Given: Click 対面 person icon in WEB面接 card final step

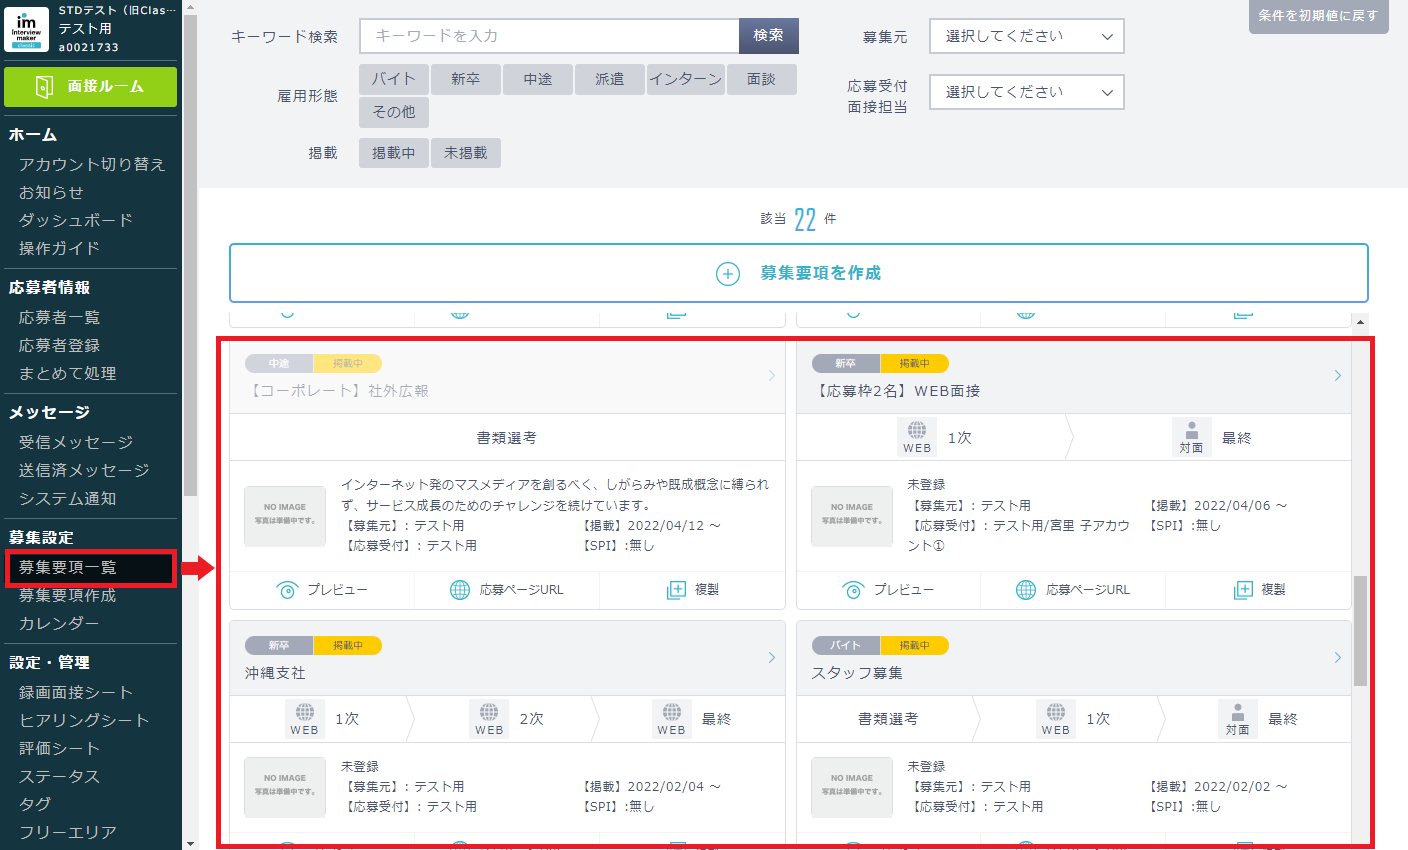Looking at the screenshot, I should (1191, 437).
